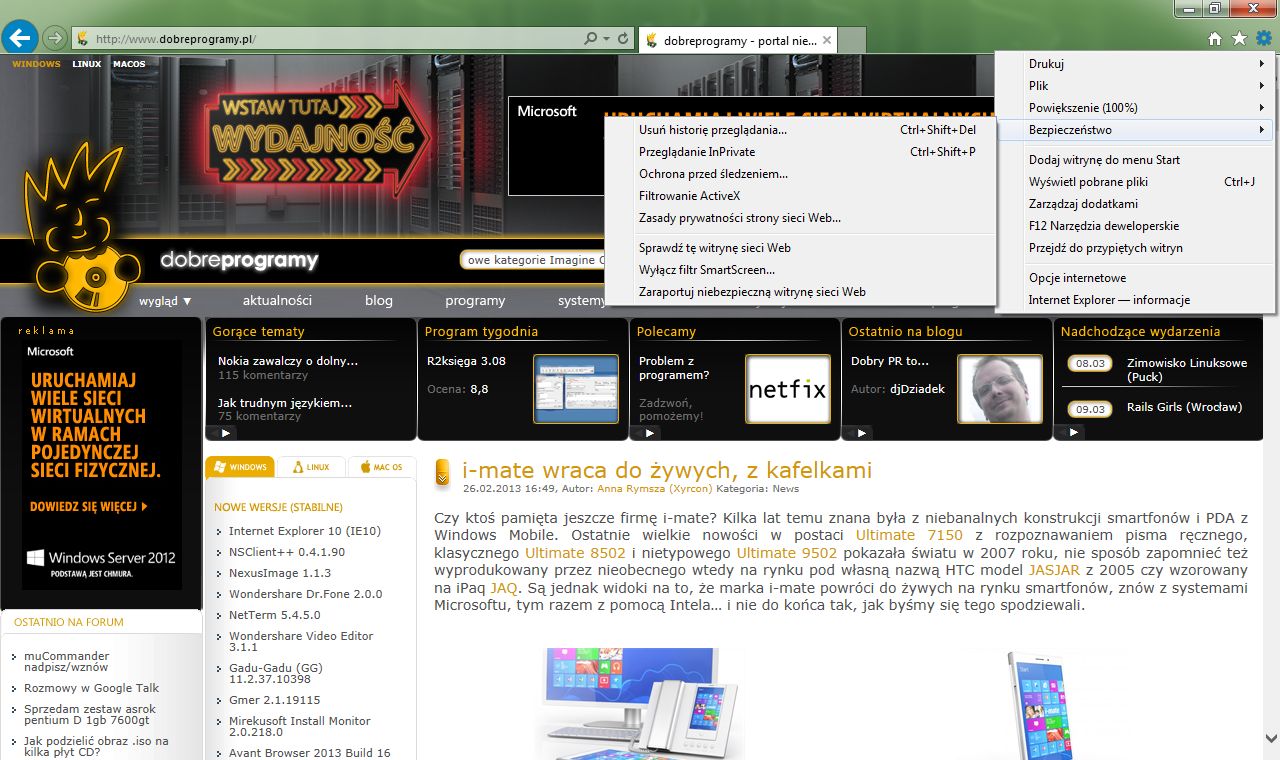Image resolution: width=1280 pixels, height=760 pixels.
Task: Close the dobreprogramy browser tab
Action: tap(827, 40)
